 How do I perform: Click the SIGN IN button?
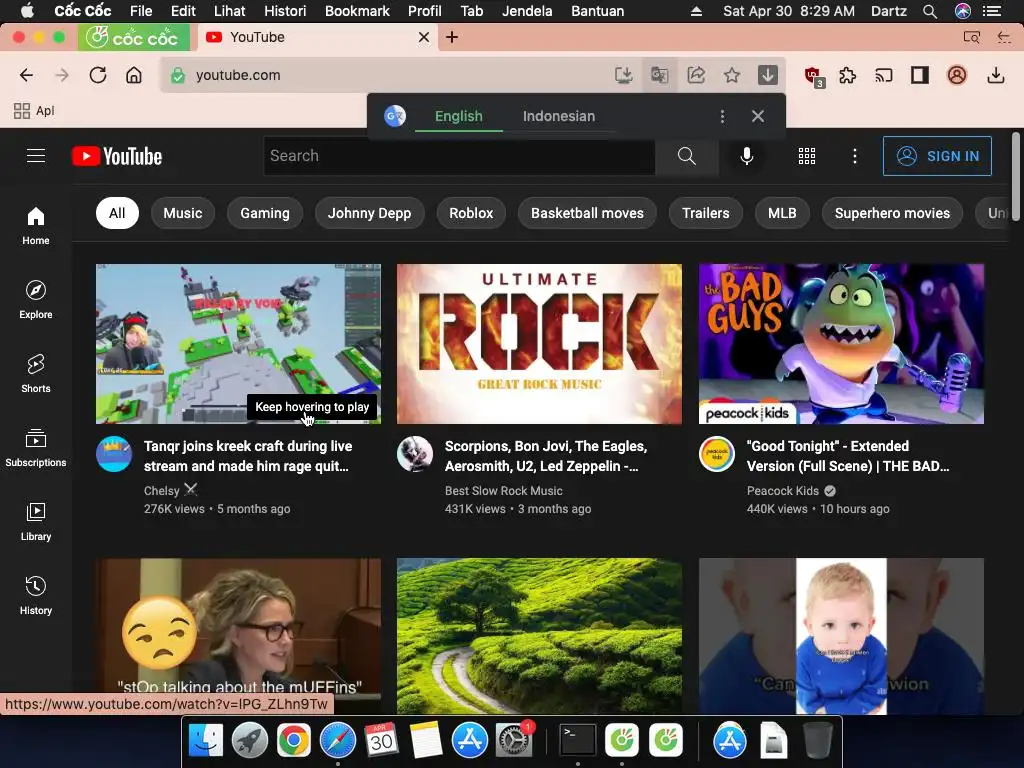click(x=937, y=156)
